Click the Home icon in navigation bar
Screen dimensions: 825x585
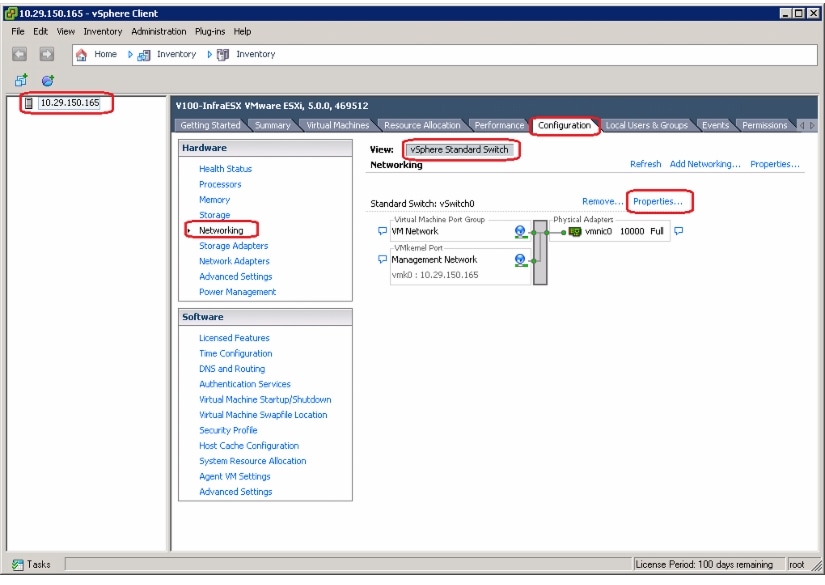click(x=82, y=54)
